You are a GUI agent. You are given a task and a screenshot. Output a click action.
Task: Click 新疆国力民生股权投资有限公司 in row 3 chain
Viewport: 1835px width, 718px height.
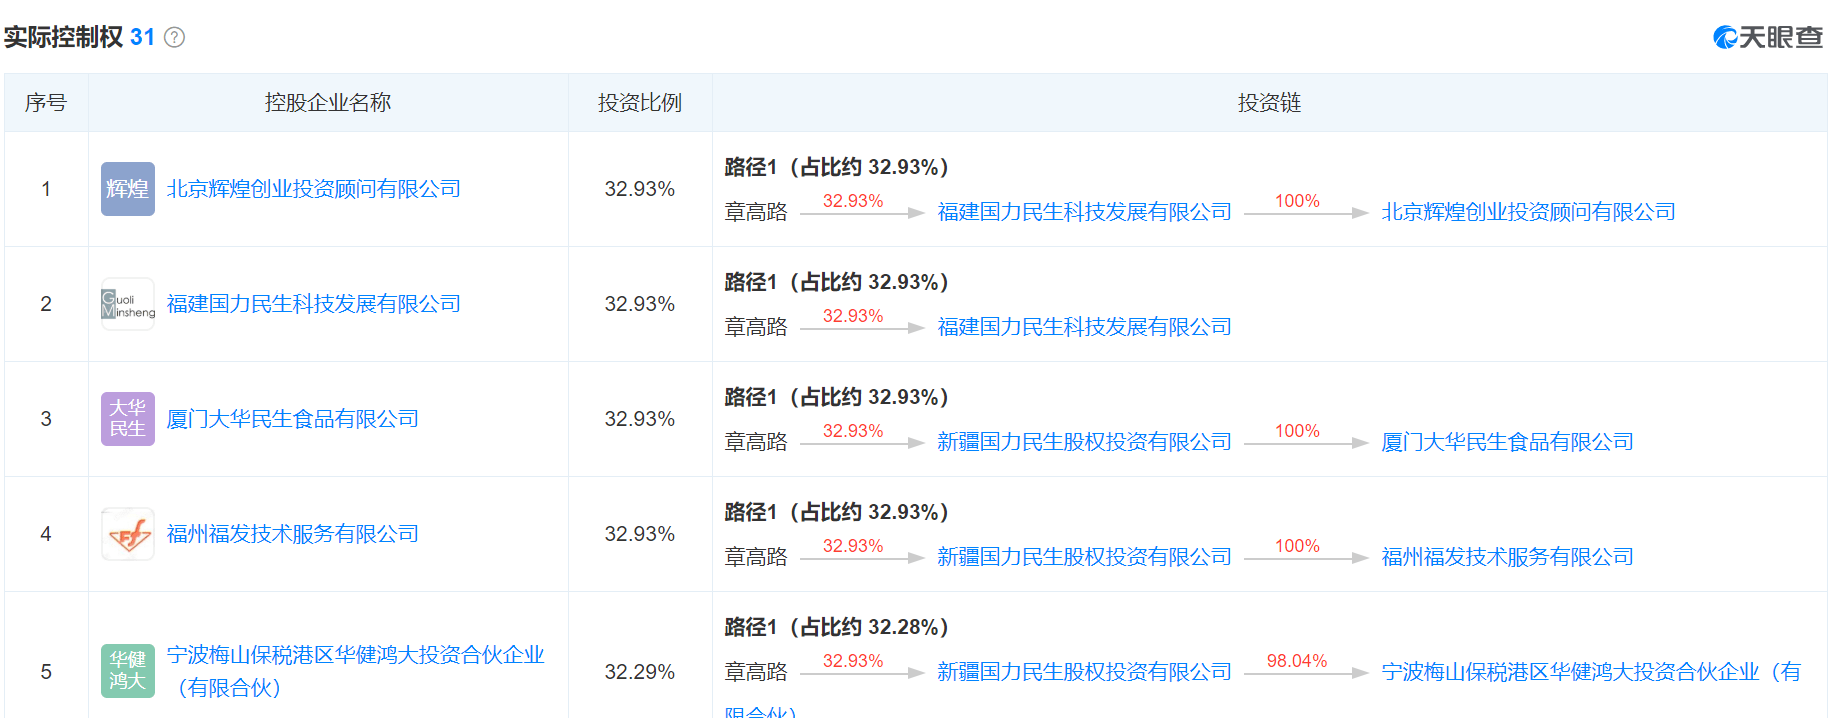pyautogui.click(x=1084, y=442)
